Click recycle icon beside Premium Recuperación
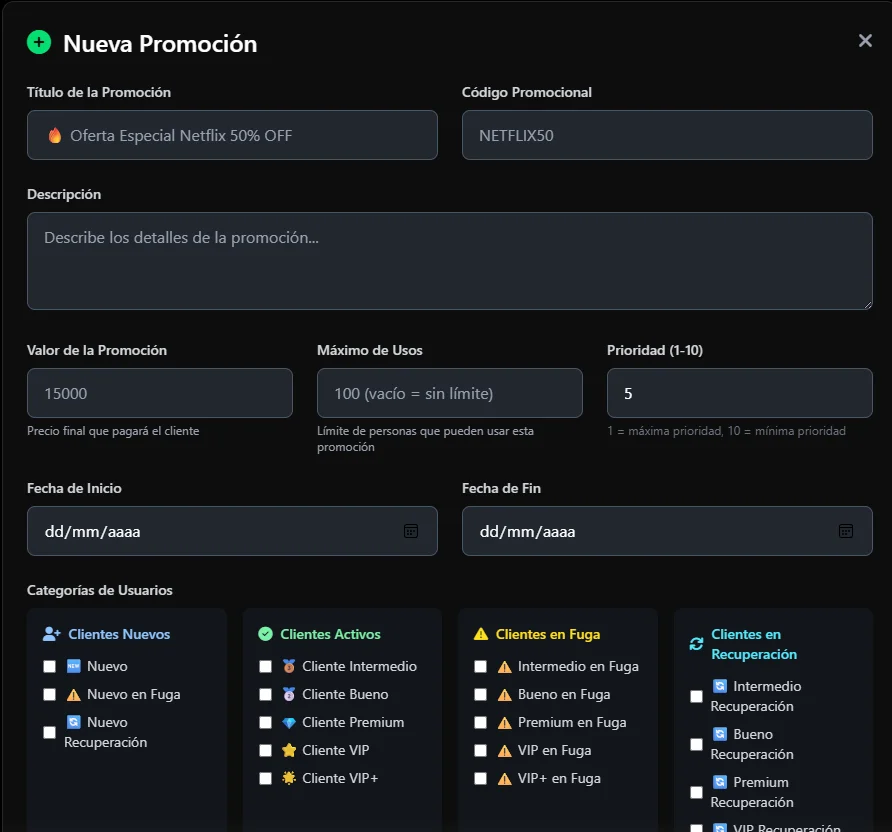This screenshot has width=892, height=832. pyautogui.click(x=720, y=782)
